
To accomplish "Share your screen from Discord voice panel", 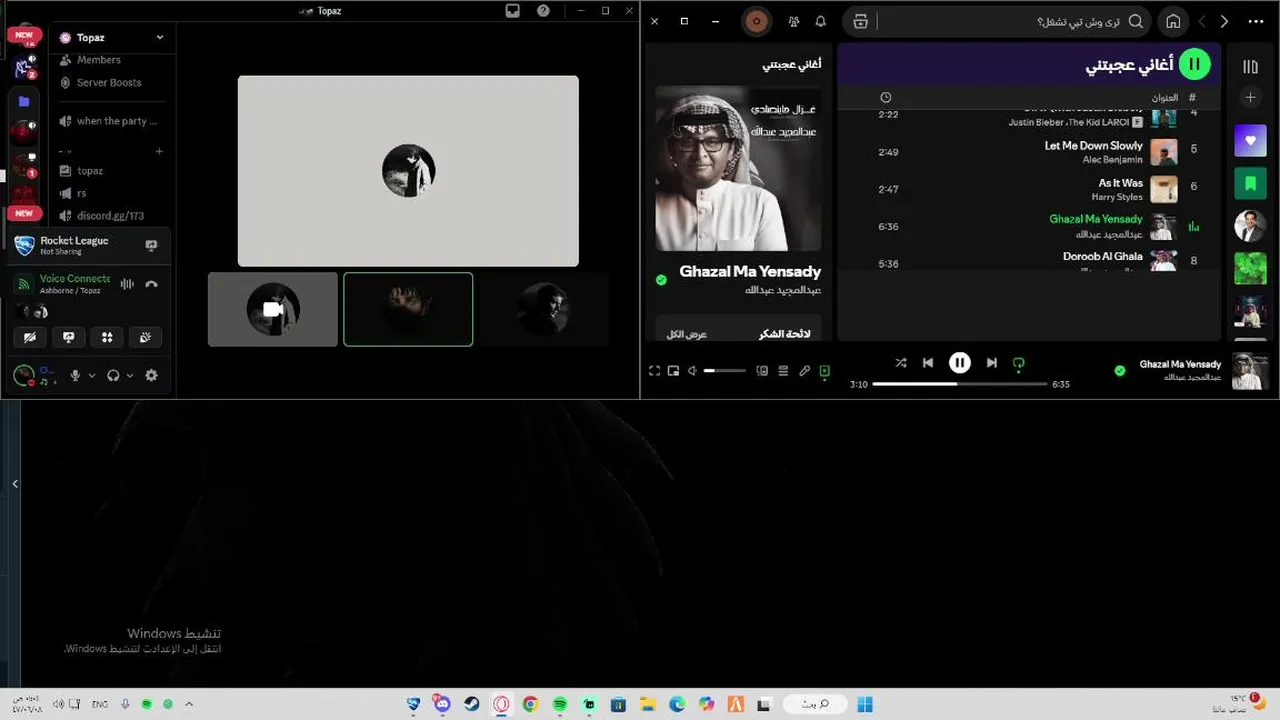I will (x=69, y=337).
